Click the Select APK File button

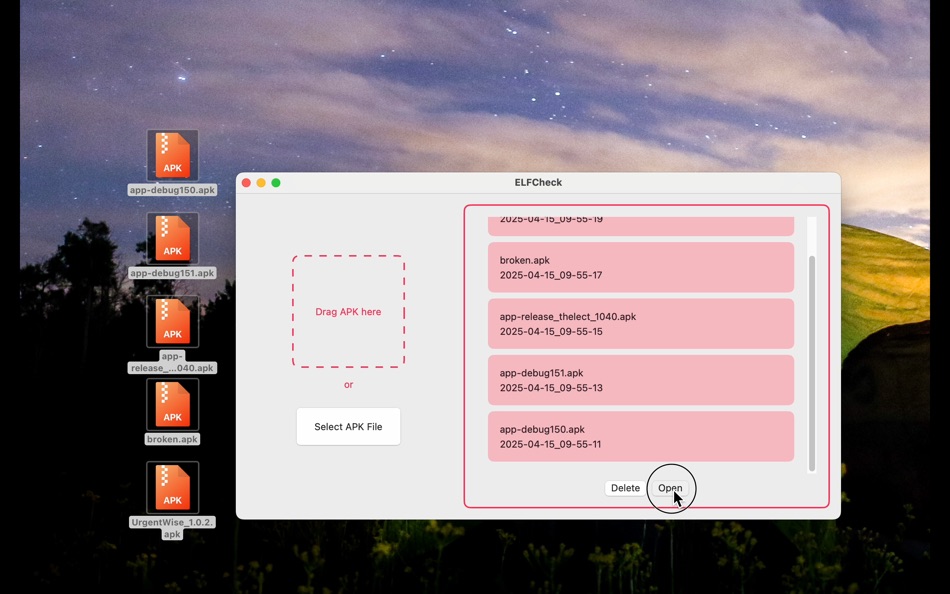348,426
